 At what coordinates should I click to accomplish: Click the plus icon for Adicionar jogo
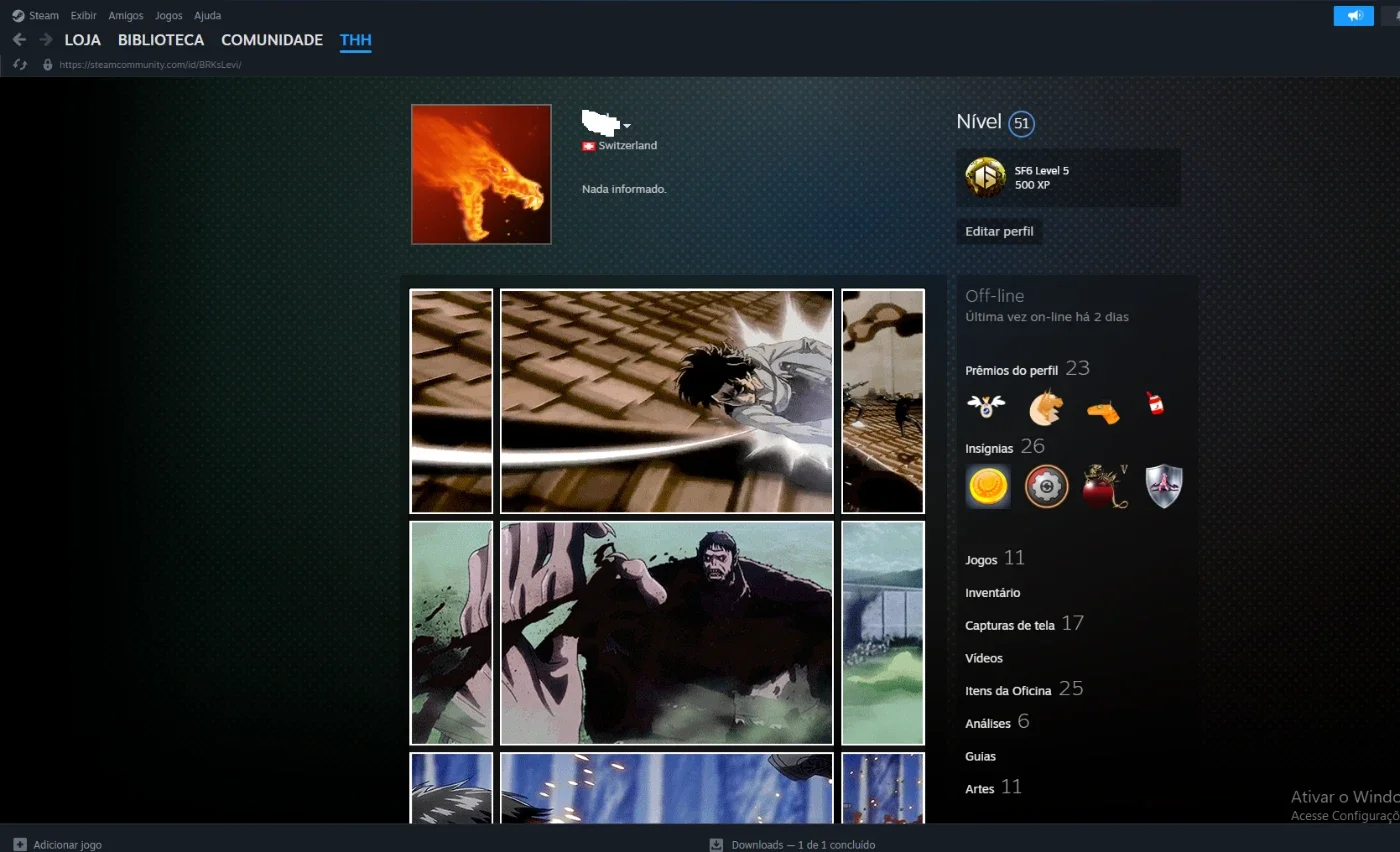pos(19,845)
